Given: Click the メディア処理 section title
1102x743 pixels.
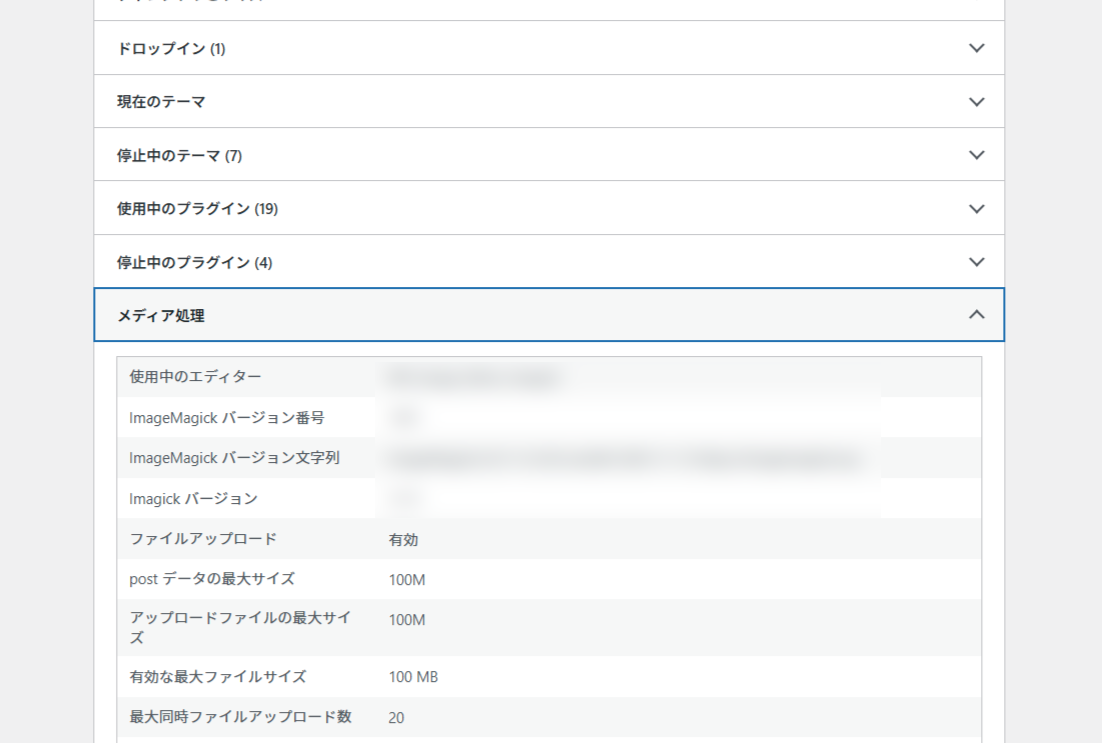Looking at the screenshot, I should [x=161, y=315].
